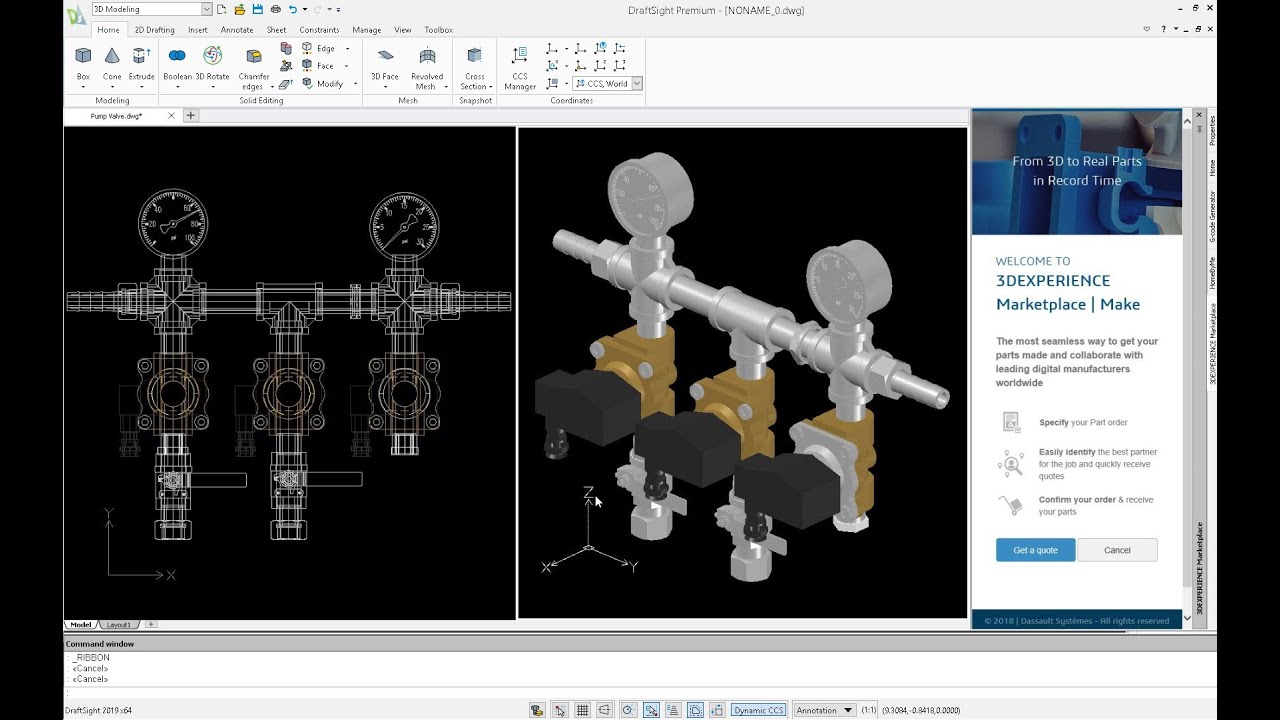Add a new drawing tab with plus button
The height and width of the screenshot is (720, 1280).
[x=190, y=116]
